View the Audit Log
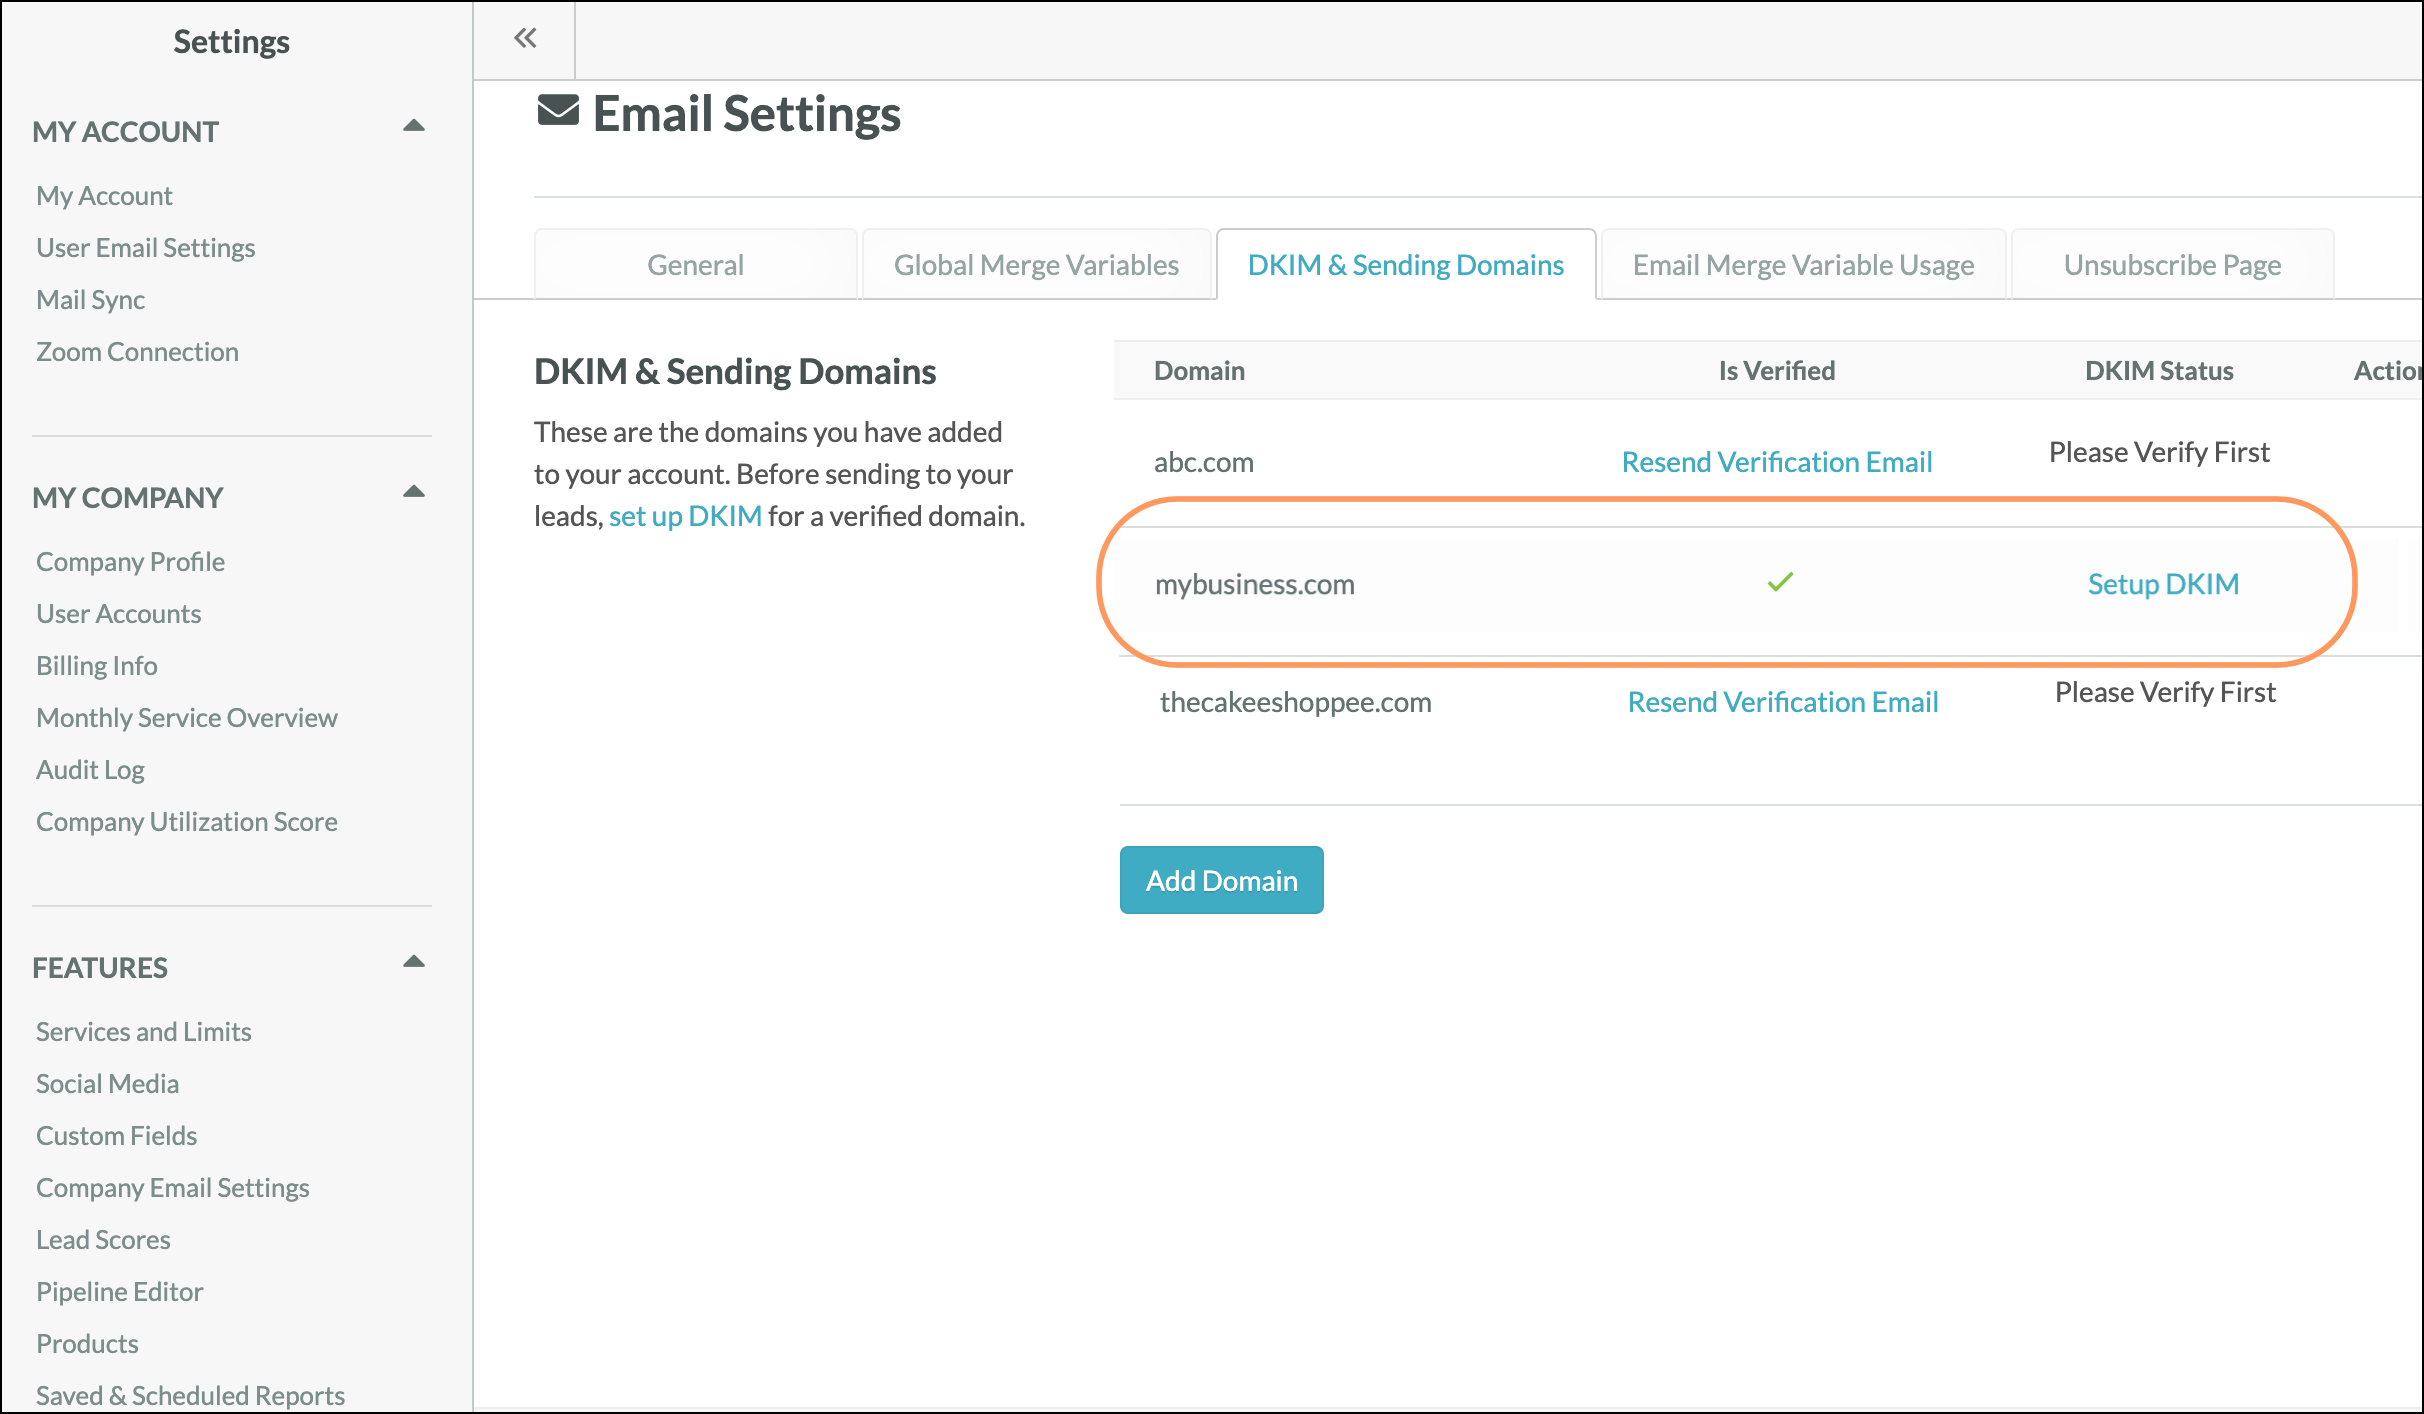 pyautogui.click(x=91, y=770)
